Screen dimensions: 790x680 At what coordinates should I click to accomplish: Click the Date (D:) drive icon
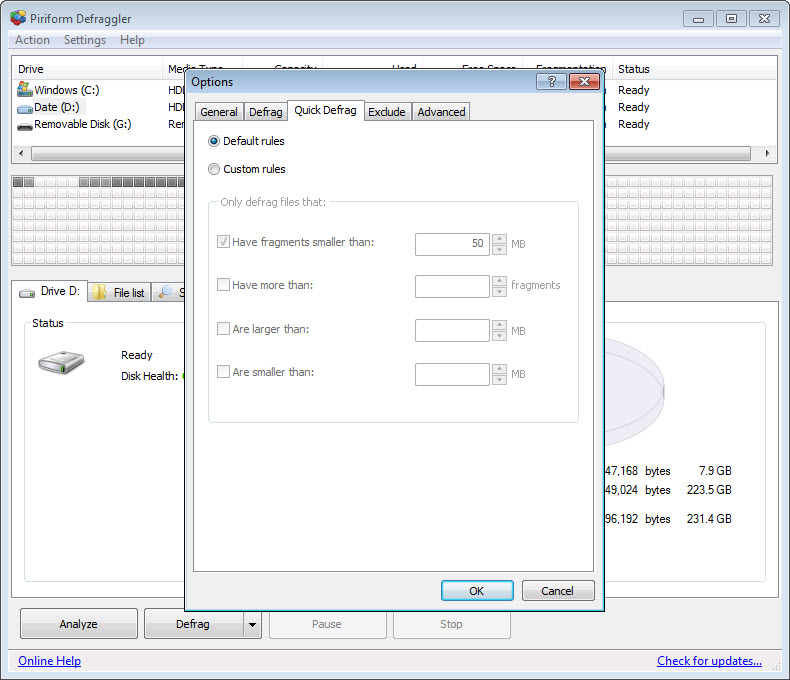(x=25, y=108)
